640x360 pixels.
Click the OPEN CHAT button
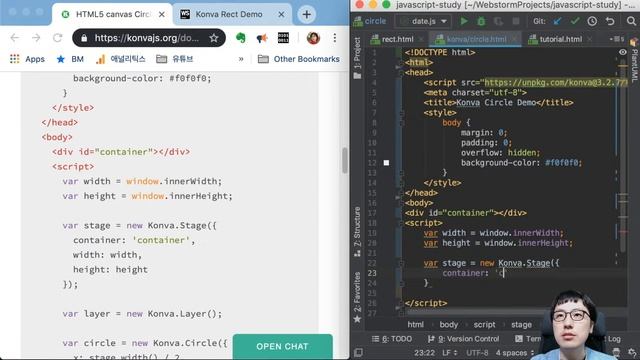(282, 347)
